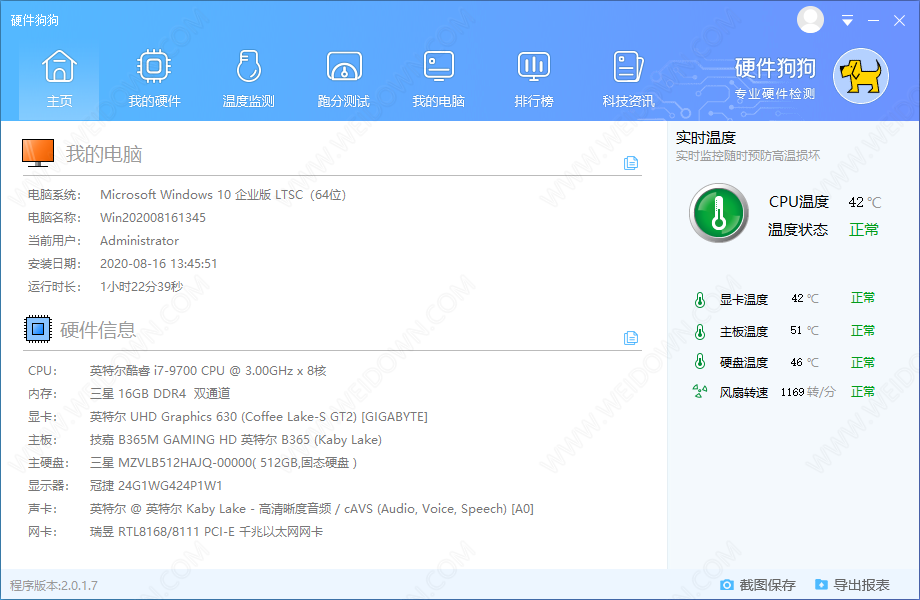The image size is (920, 600).
Task: Select the 三星 16GB DDR4 memory row
Action: 160,394
